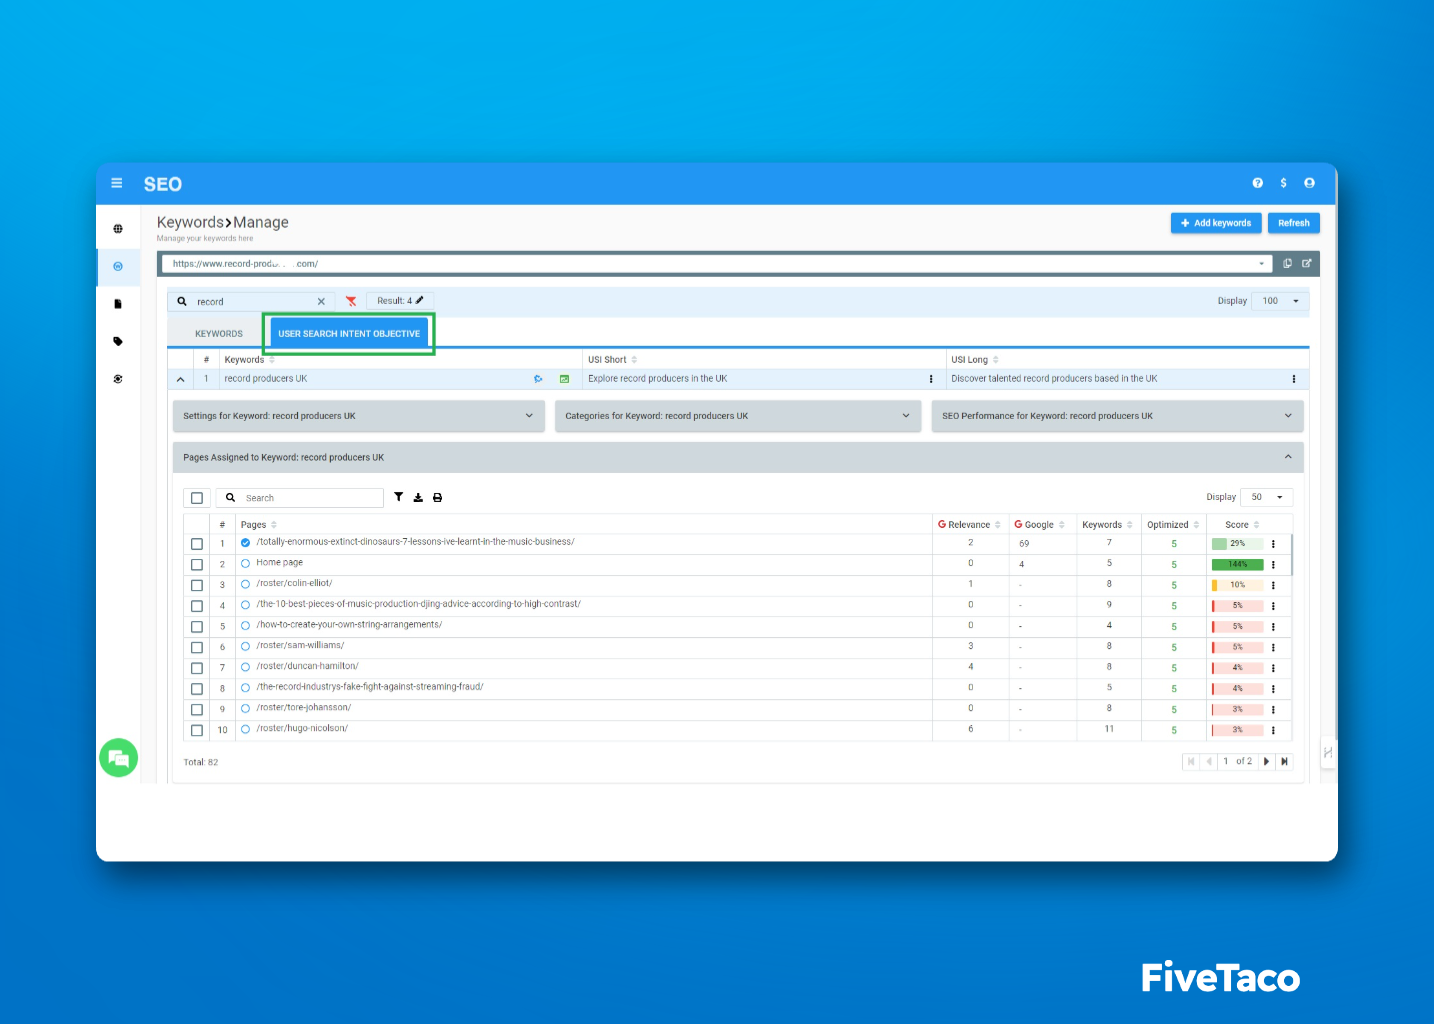
Task: Check the box for /roster/duncan-hamilton/ row
Action: pos(197,668)
